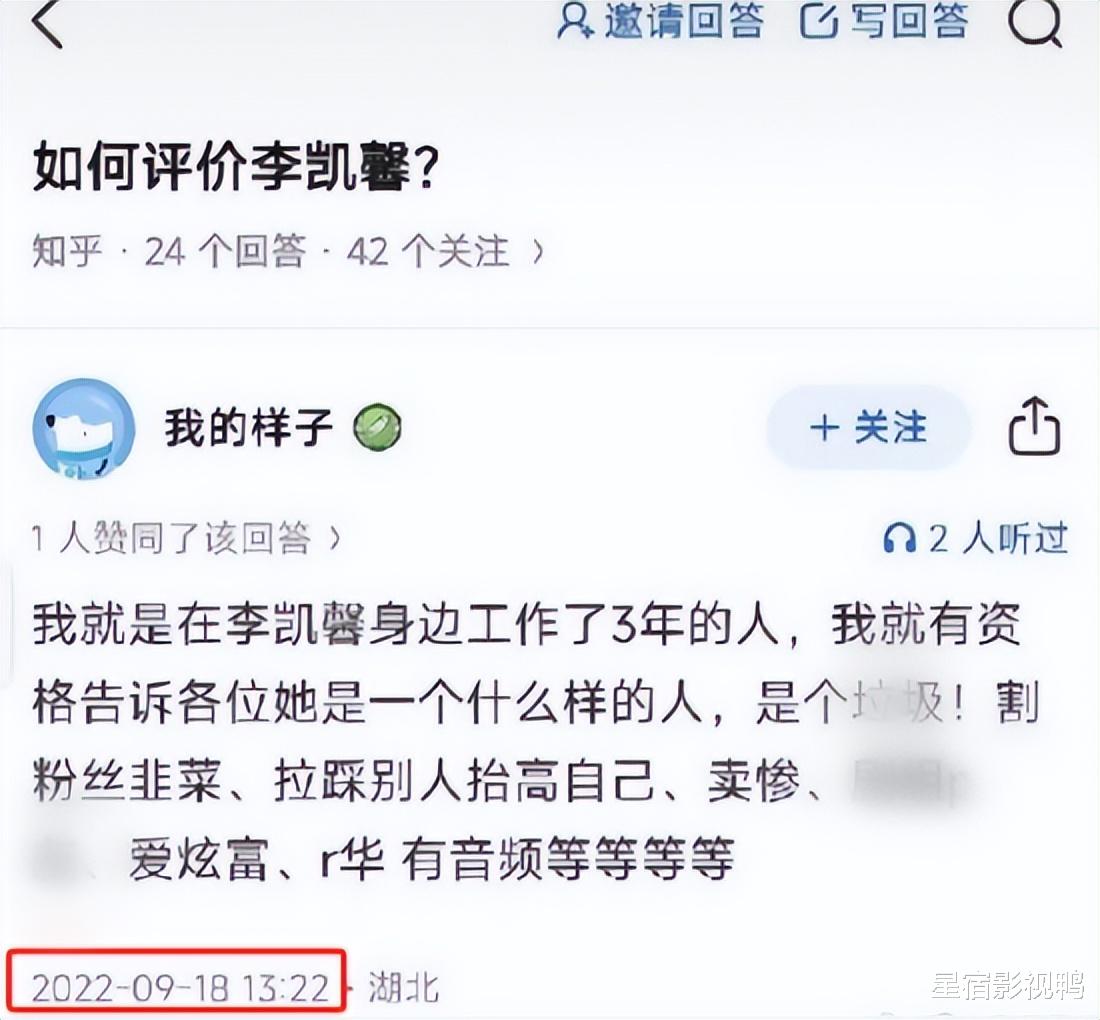The image size is (1100, 1020).
Task: Click the 2 人听过 listen count
Action: pos(998,539)
